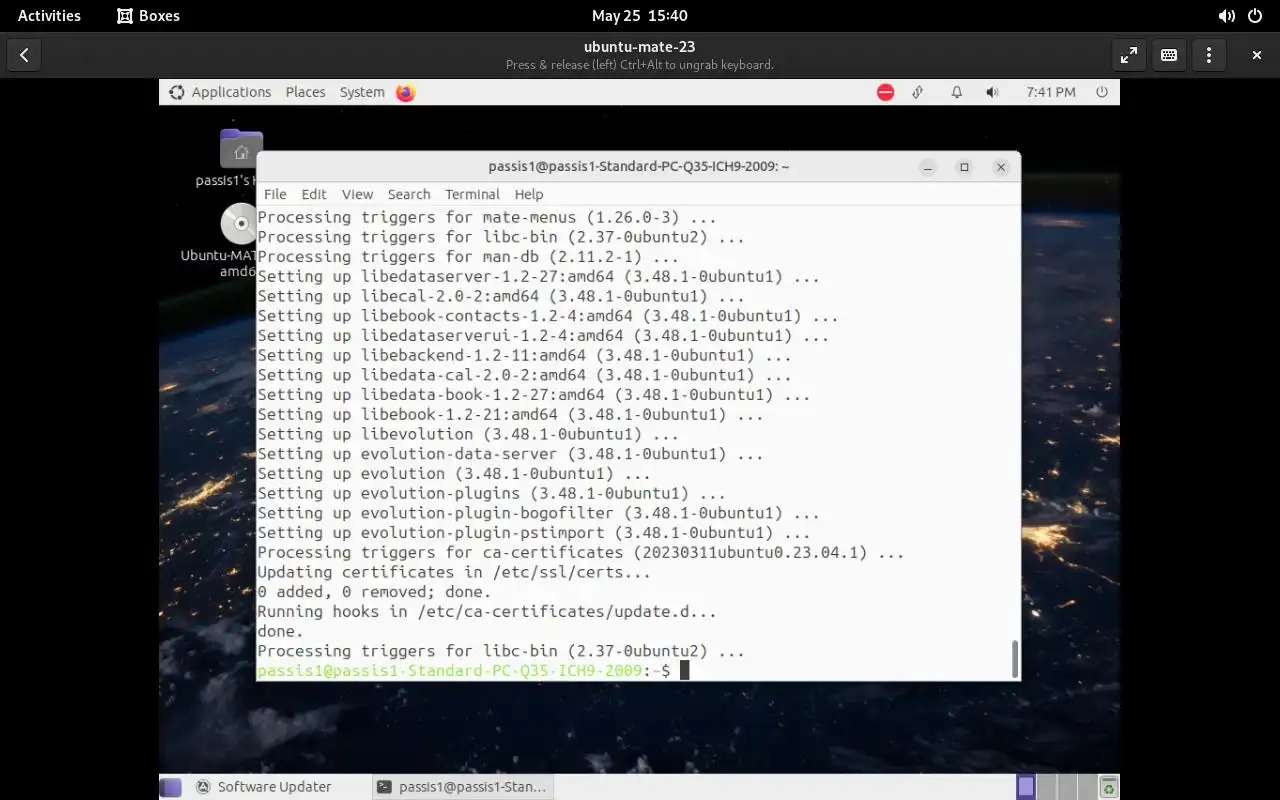Open the terminal Help menu
The height and width of the screenshot is (800, 1280).
tap(529, 194)
